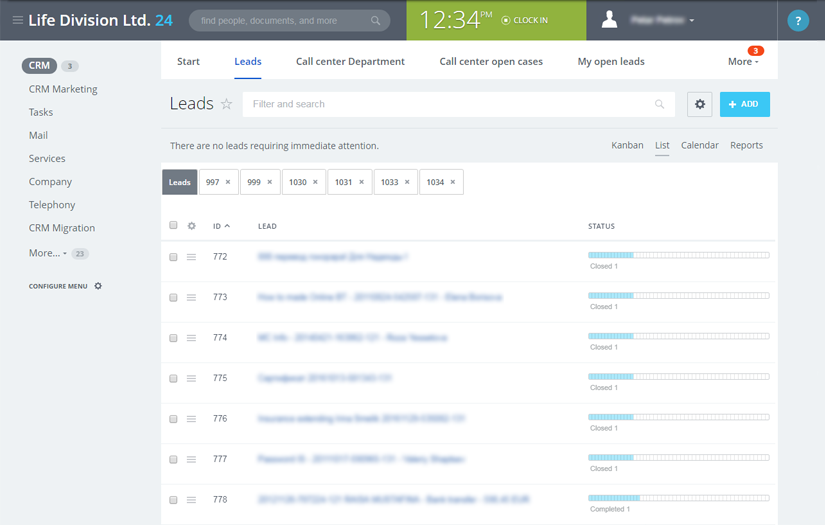Screen dimensions: 825x525
Task: Open My open leads tab
Action: [x=611, y=62]
